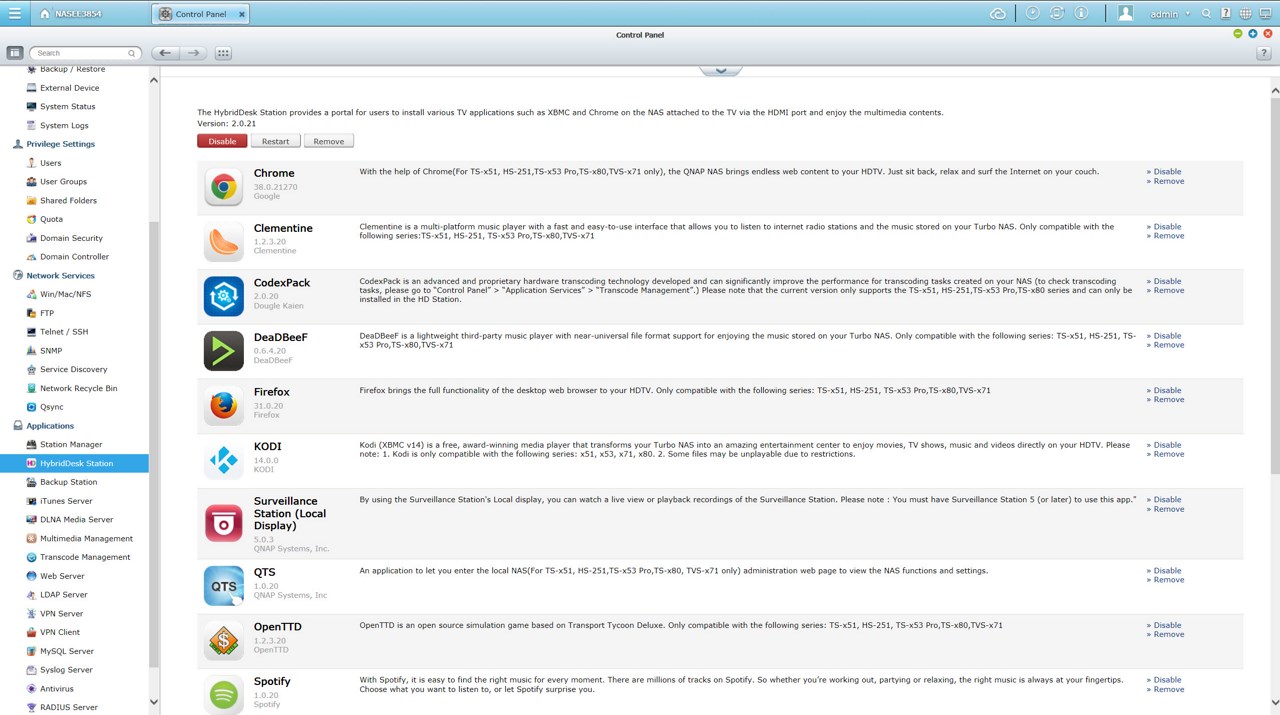Click the red Disable button for HybridDesk Station

[222, 141]
